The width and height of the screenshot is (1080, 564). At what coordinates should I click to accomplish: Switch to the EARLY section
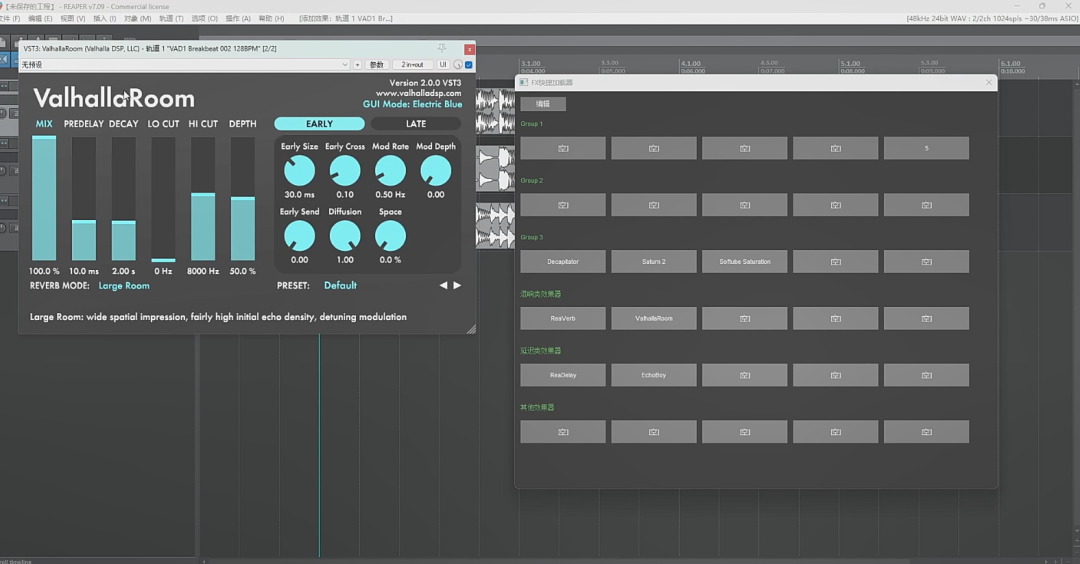[320, 124]
